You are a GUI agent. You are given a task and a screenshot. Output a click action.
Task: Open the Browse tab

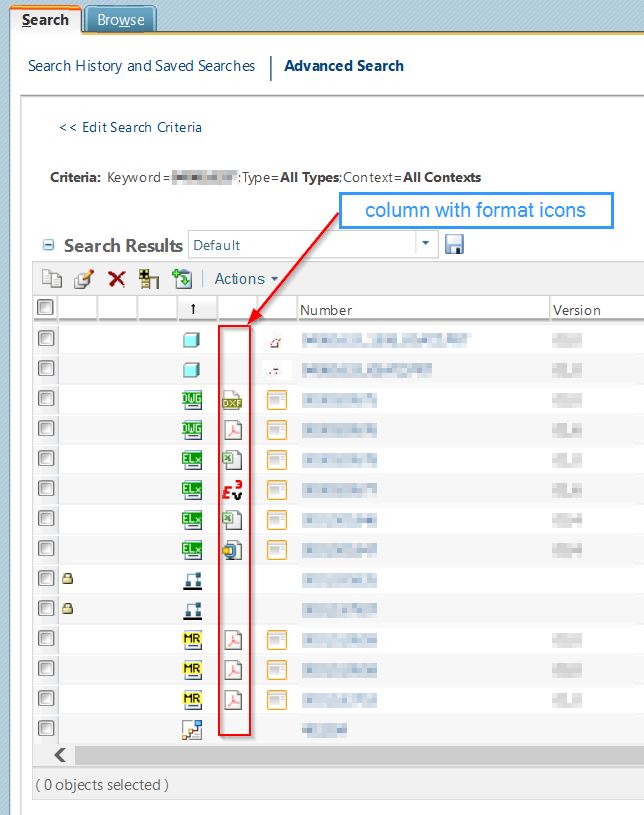point(121,20)
